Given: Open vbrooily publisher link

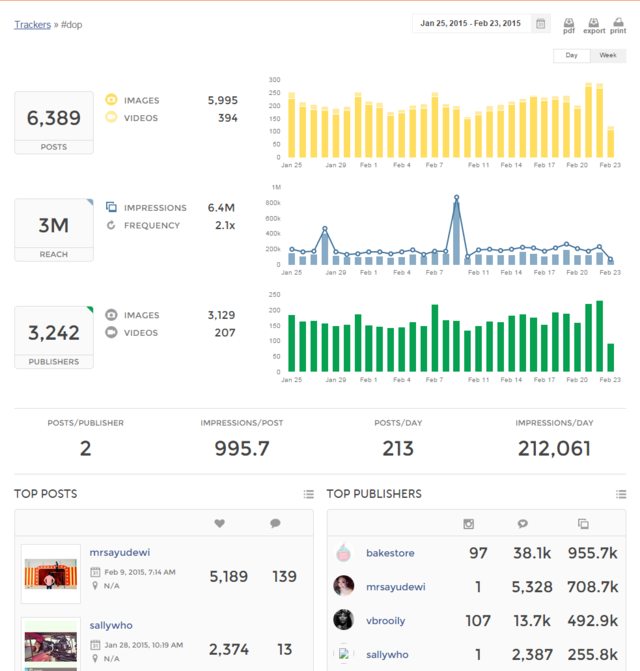Looking at the screenshot, I should coord(386,620).
